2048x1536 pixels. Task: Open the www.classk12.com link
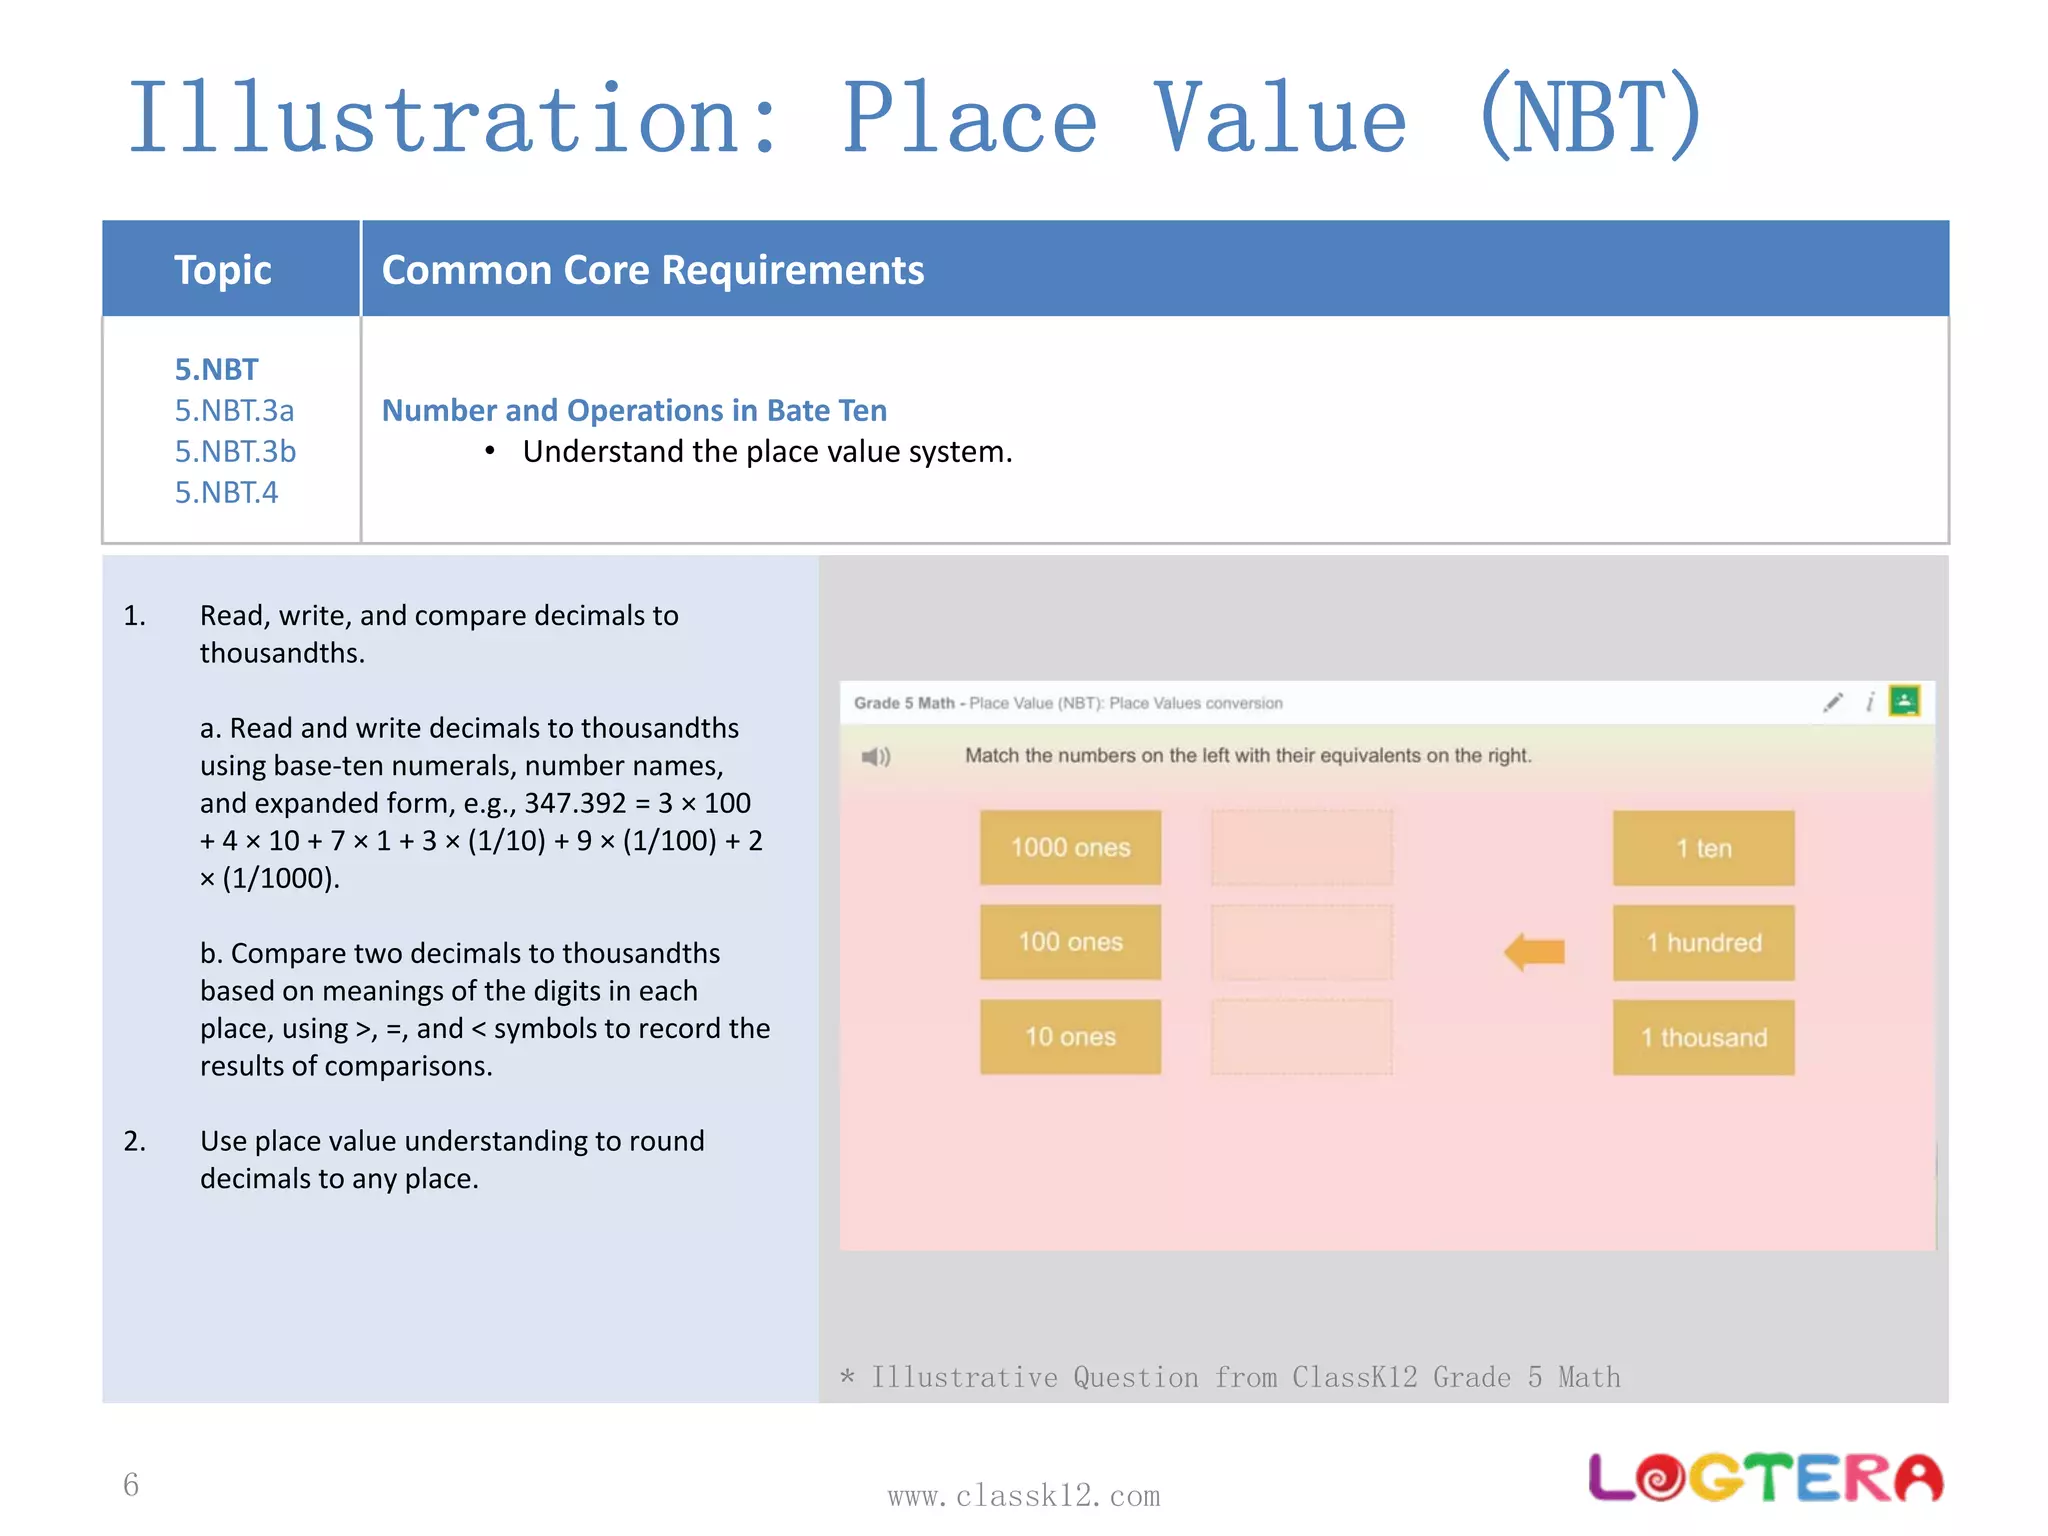tap(1024, 1496)
